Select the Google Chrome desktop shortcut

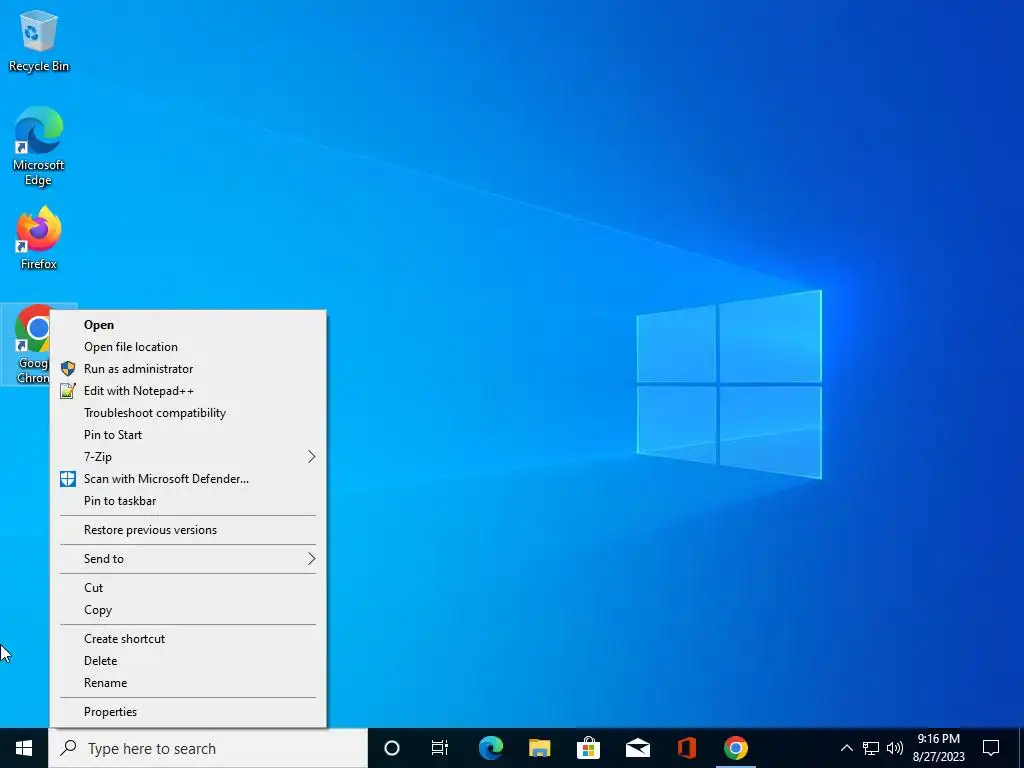coord(26,344)
